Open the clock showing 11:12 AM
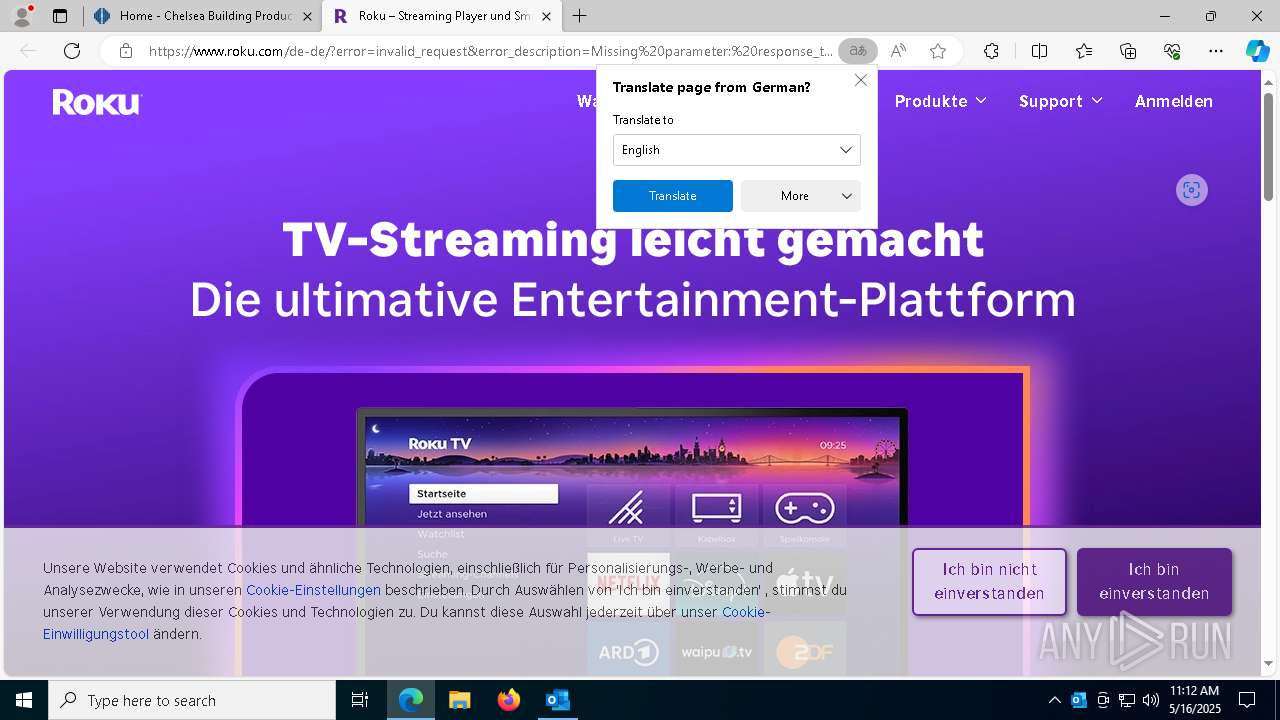The height and width of the screenshot is (720, 1280). tap(1195, 700)
